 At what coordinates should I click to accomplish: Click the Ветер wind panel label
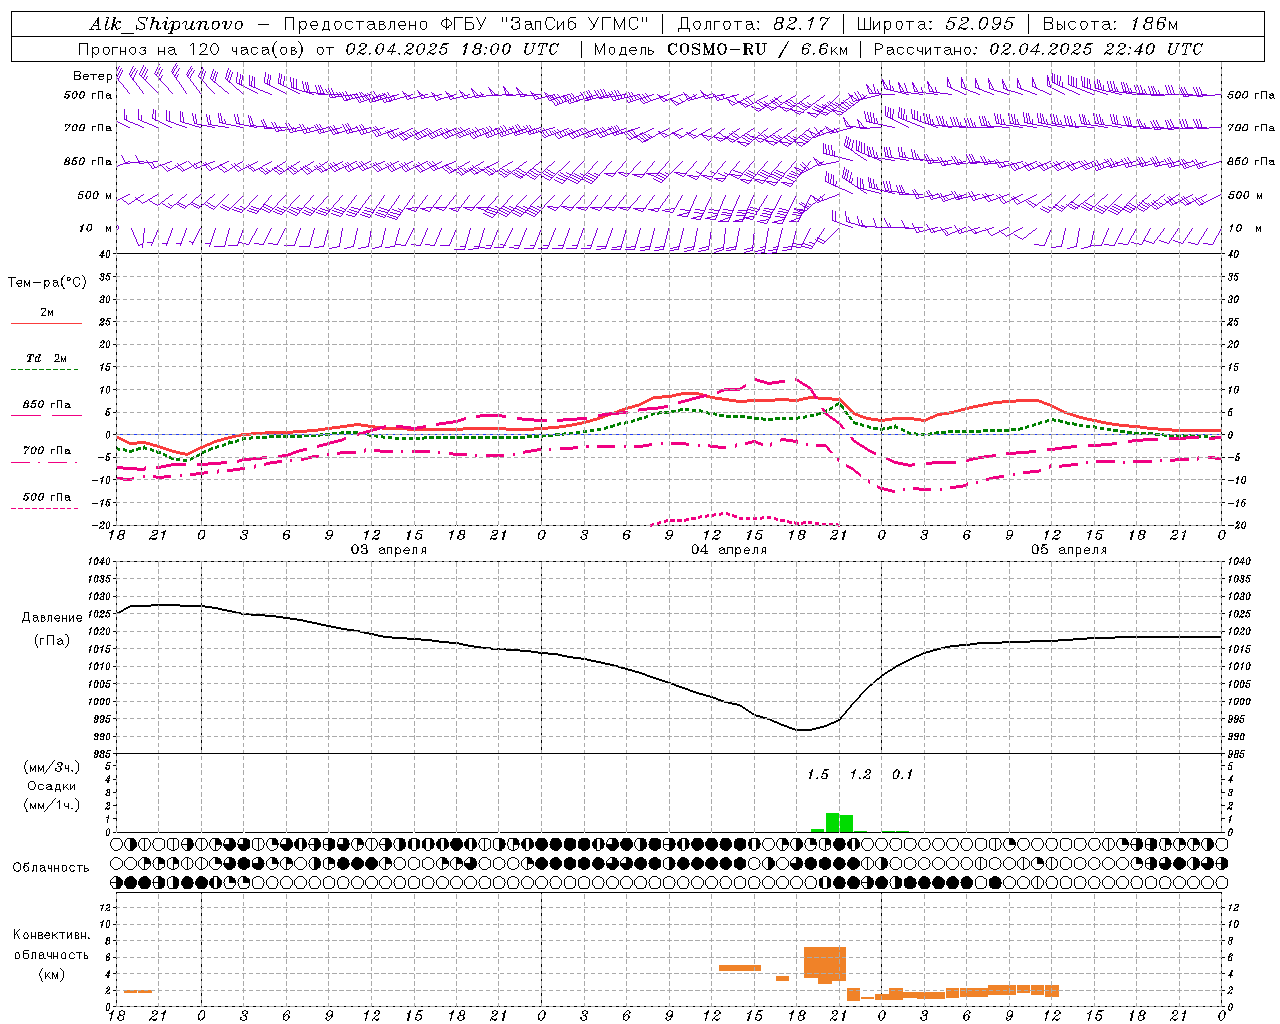92,76
